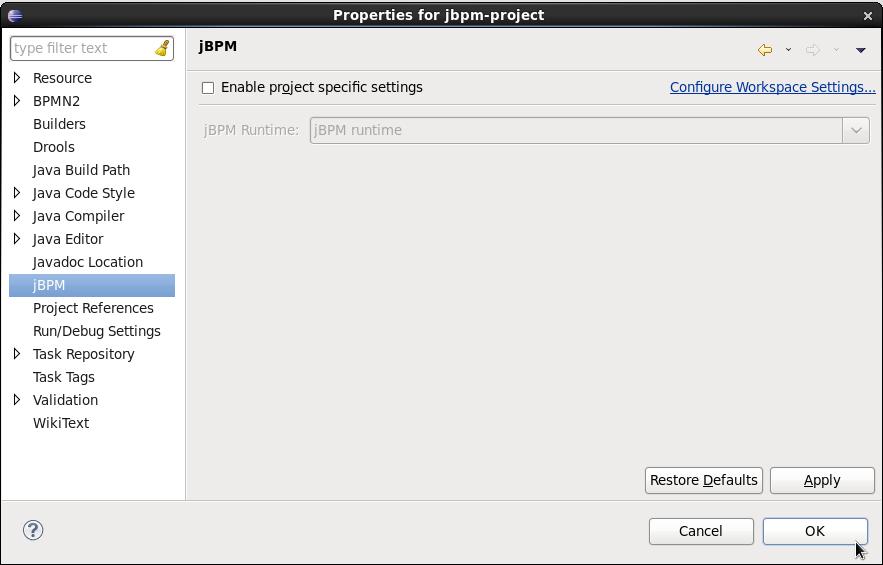Click the clear filter text broom icon
Image resolution: width=883 pixels, height=565 pixels.
[162, 48]
